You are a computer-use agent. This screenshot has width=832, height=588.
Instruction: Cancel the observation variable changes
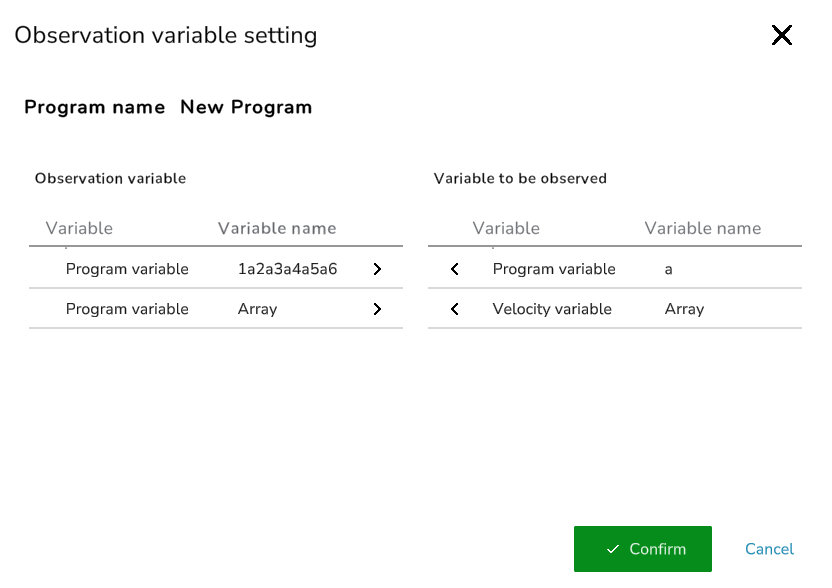click(769, 549)
